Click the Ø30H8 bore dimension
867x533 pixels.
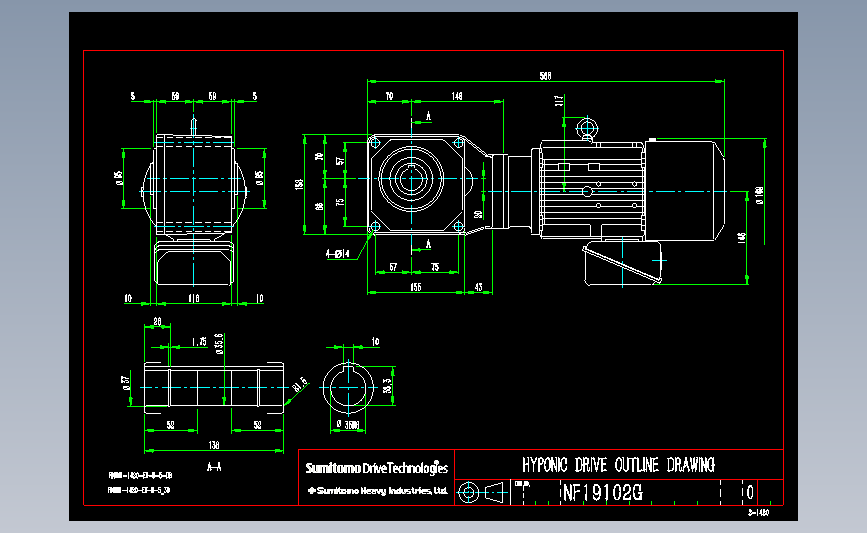coord(348,425)
